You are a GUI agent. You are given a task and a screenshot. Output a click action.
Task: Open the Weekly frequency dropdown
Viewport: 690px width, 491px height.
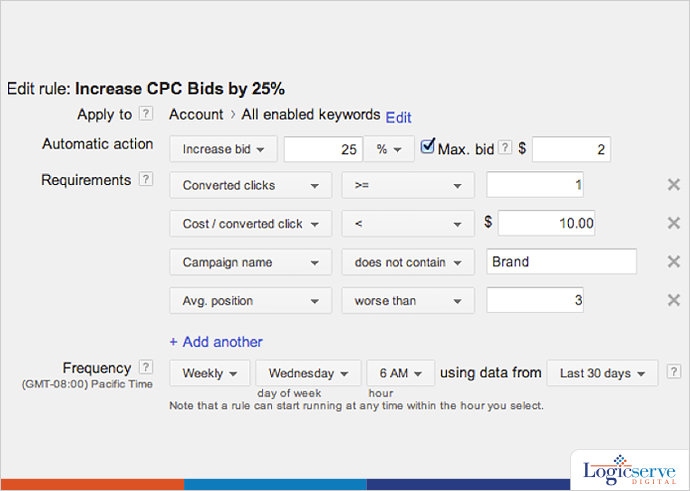pyautogui.click(x=209, y=373)
